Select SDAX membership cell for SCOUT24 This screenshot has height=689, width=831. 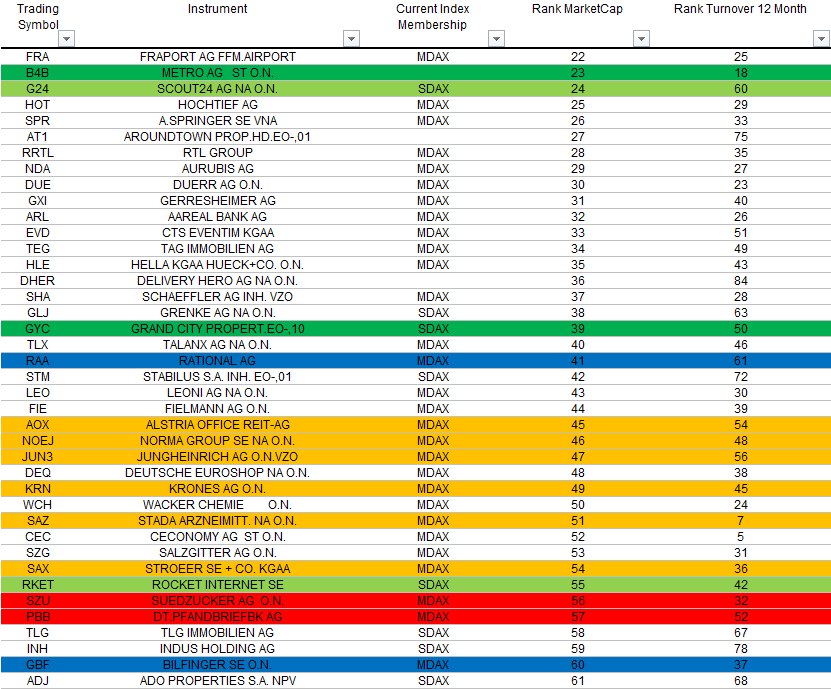pos(433,89)
